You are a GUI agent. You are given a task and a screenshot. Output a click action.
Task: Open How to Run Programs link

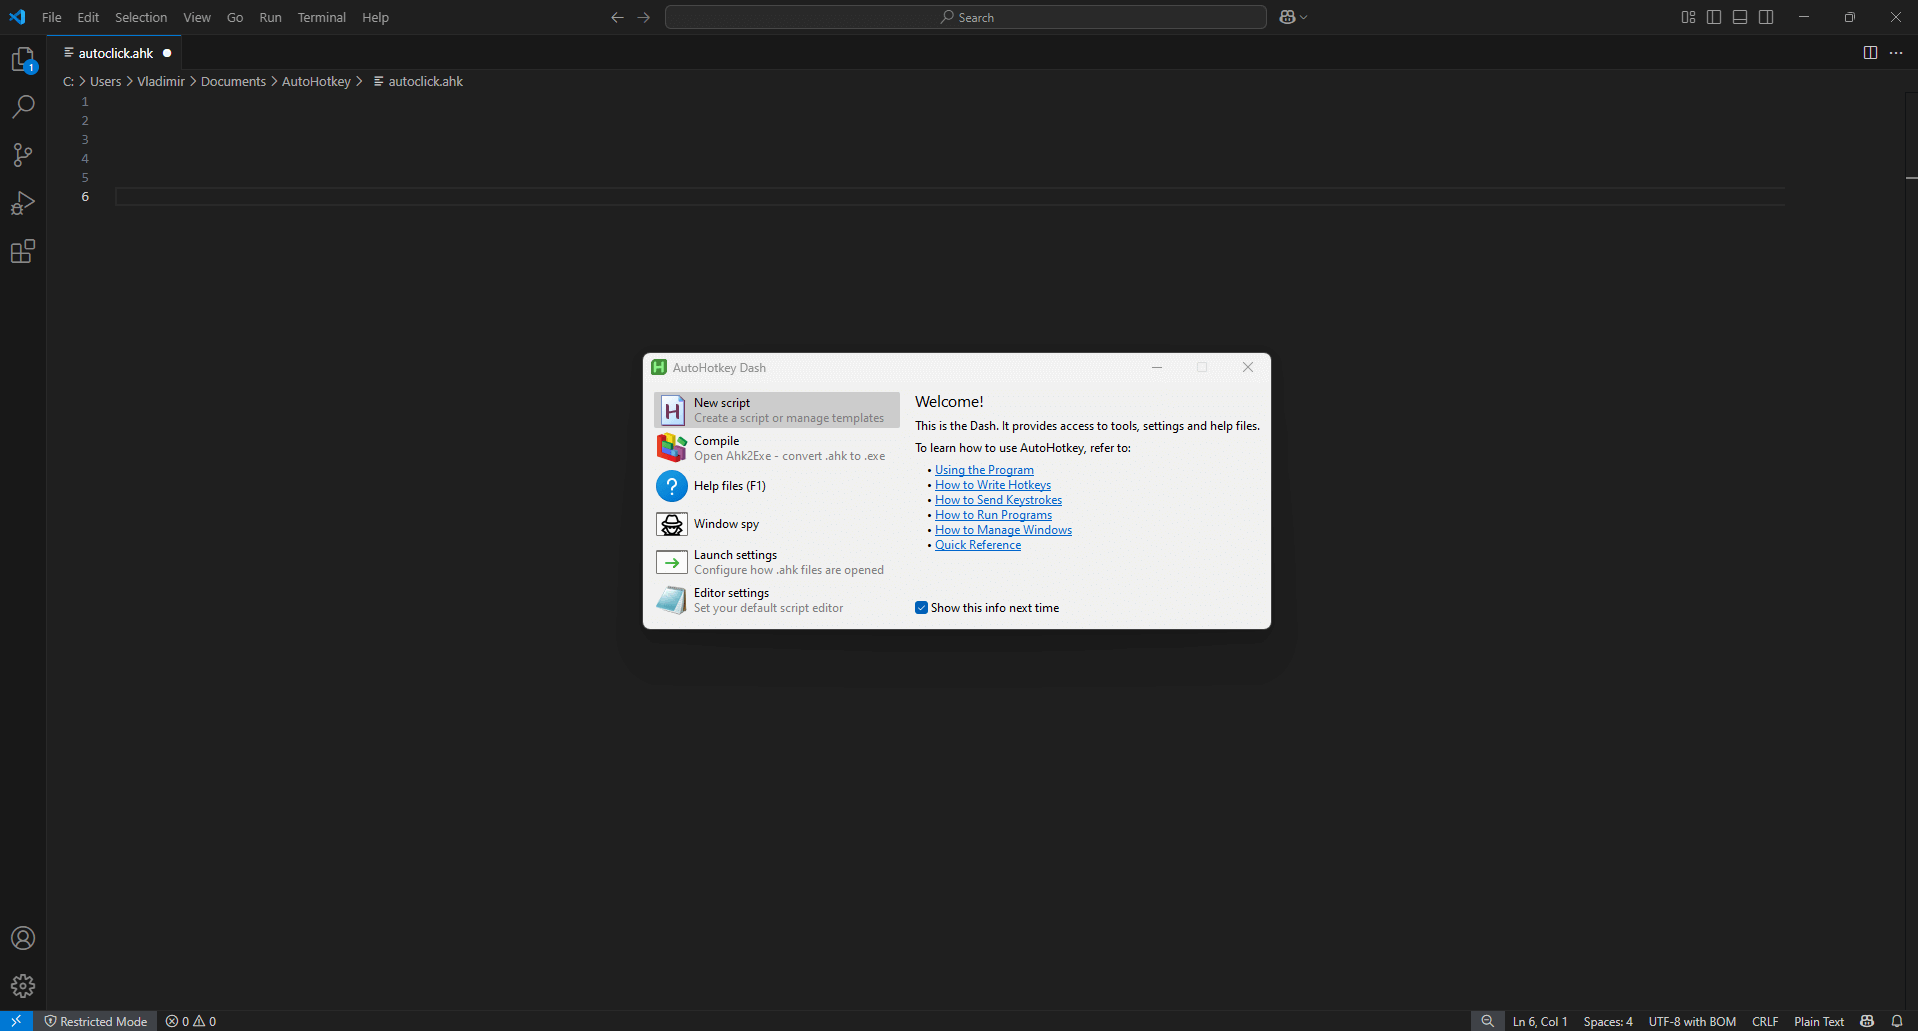[993, 515]
